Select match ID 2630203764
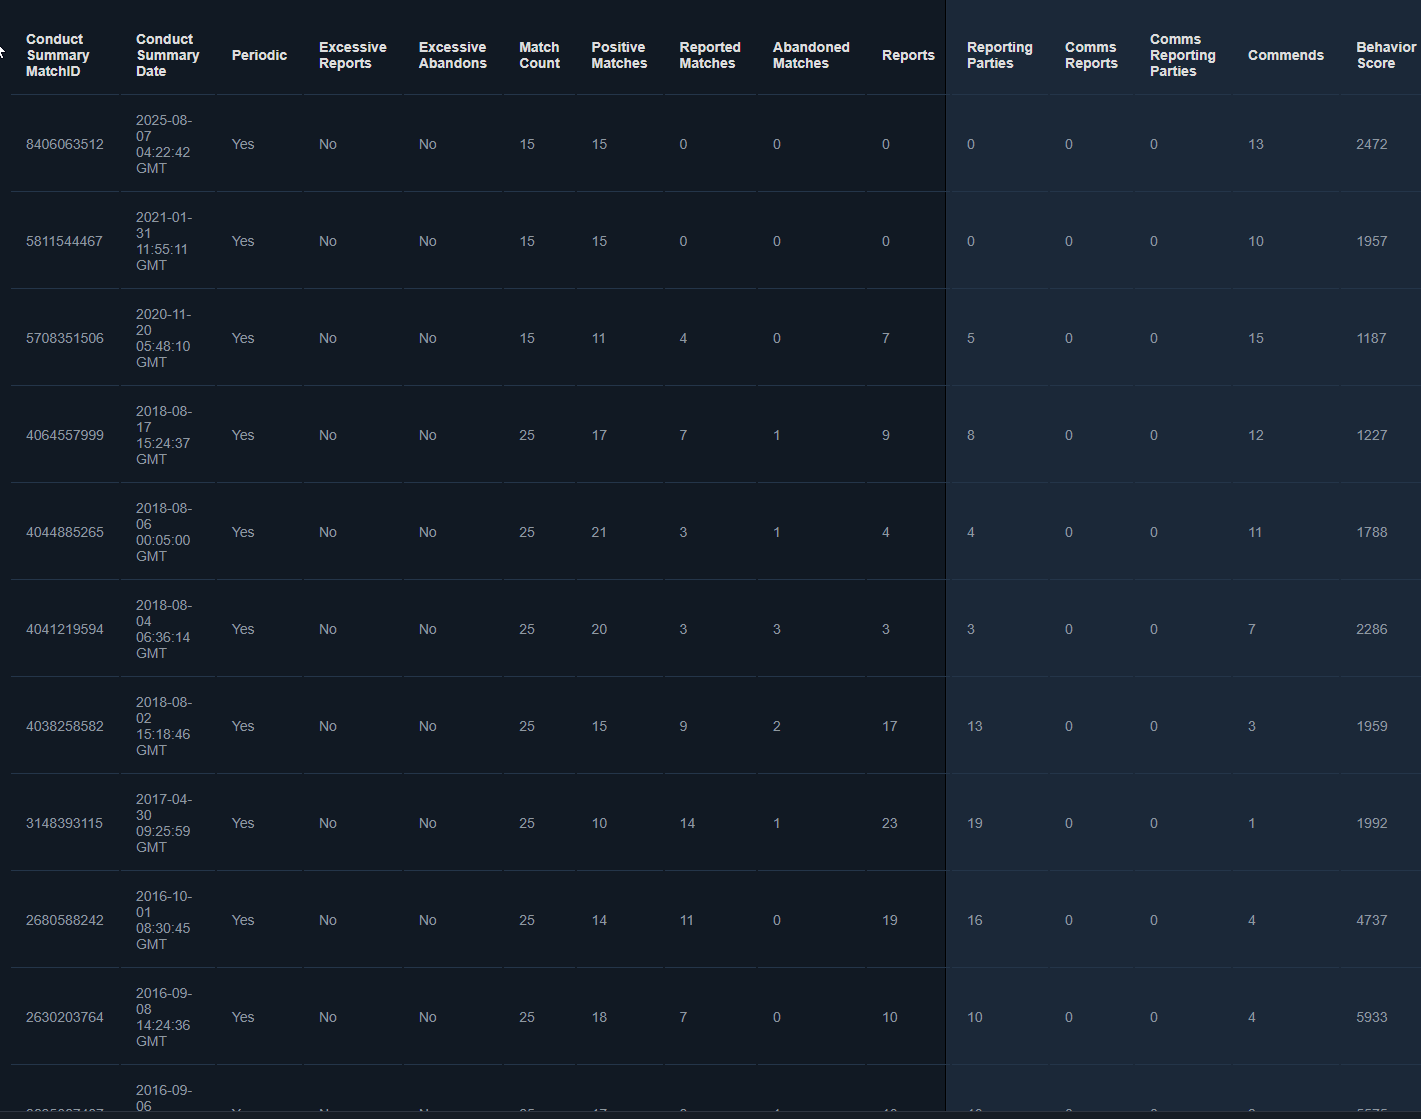 coord(65,1017)
